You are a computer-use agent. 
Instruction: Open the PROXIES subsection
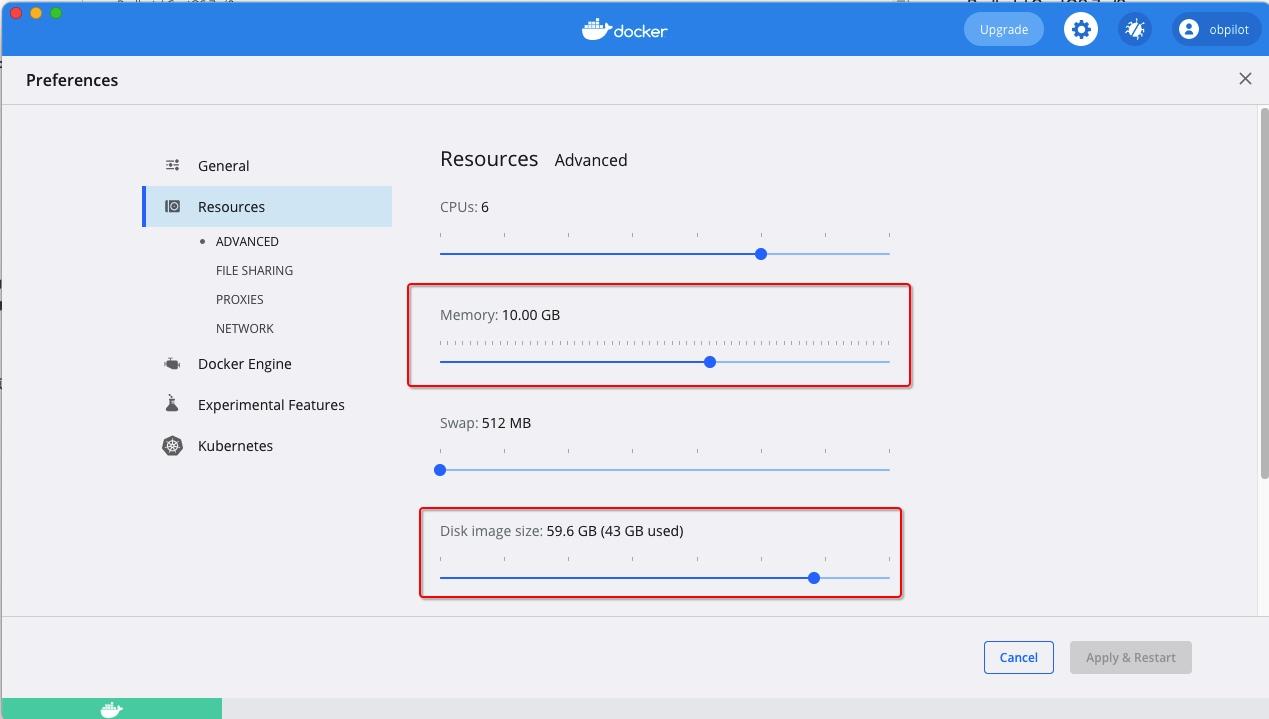[x=240, y=299]
